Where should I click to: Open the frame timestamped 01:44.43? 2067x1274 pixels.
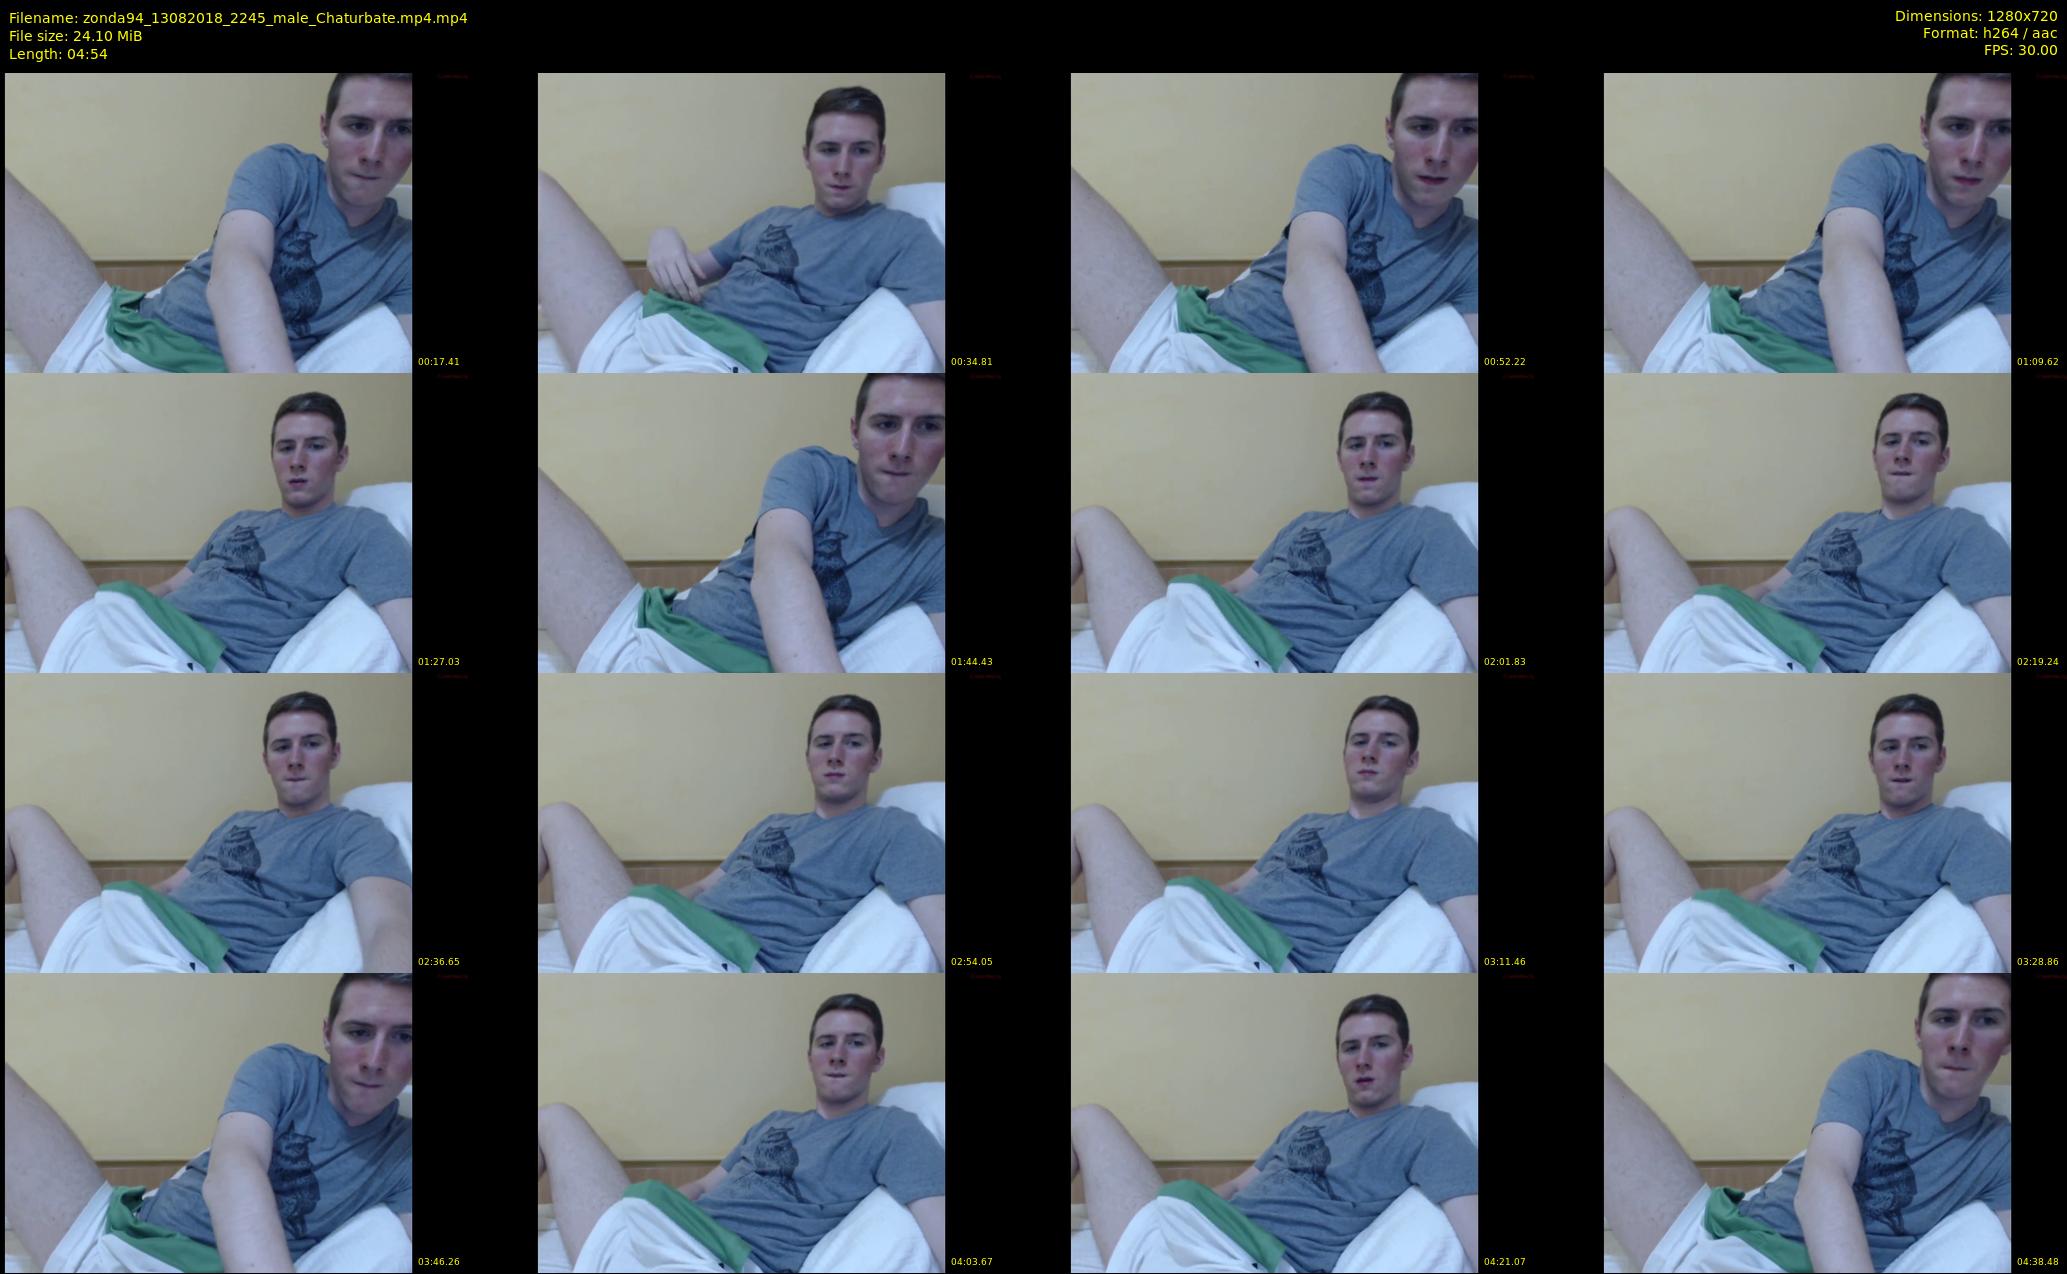click(x=741, y=522)
